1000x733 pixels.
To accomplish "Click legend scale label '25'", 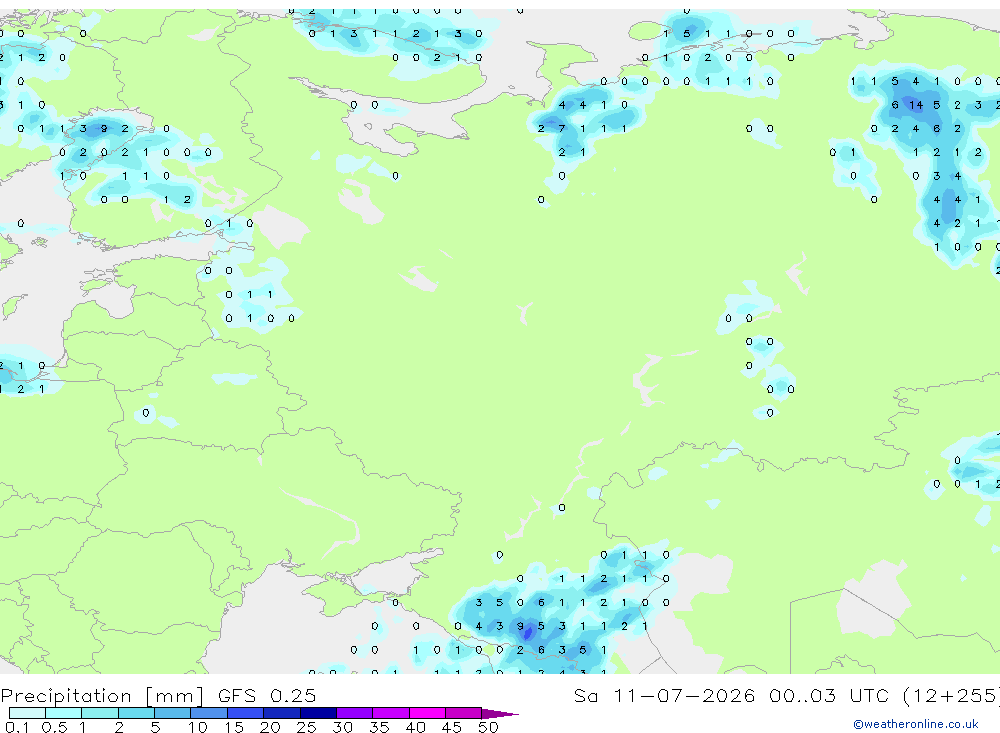I will click(306, 727).
